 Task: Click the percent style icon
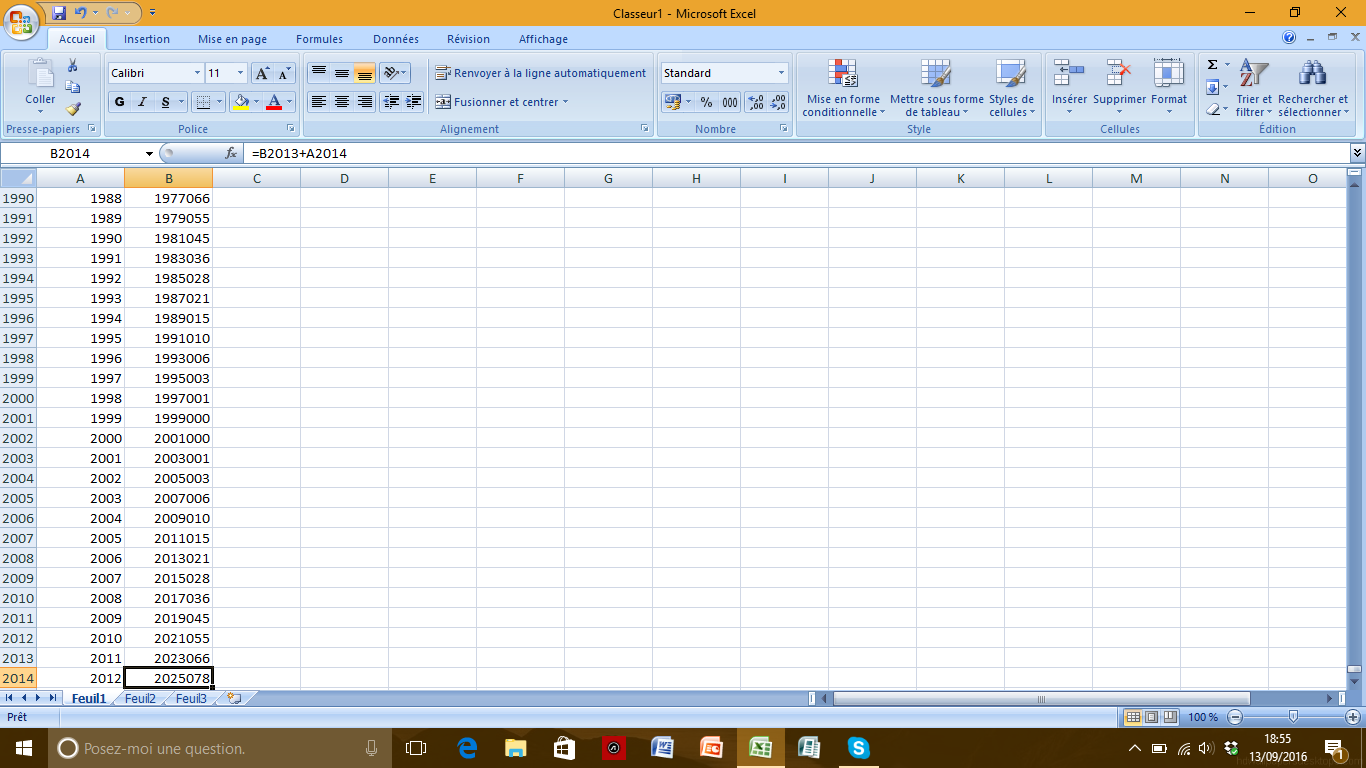pos(706,102)
